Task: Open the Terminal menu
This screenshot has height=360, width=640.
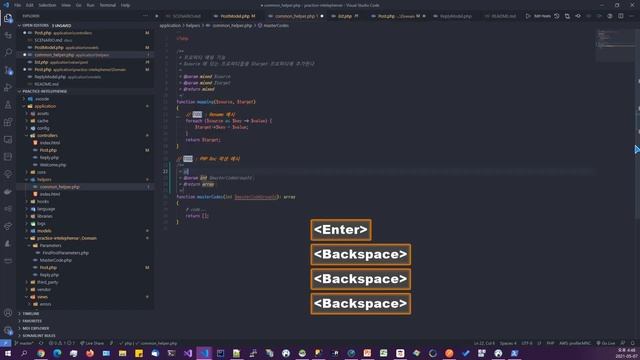Action: [108, 5]
